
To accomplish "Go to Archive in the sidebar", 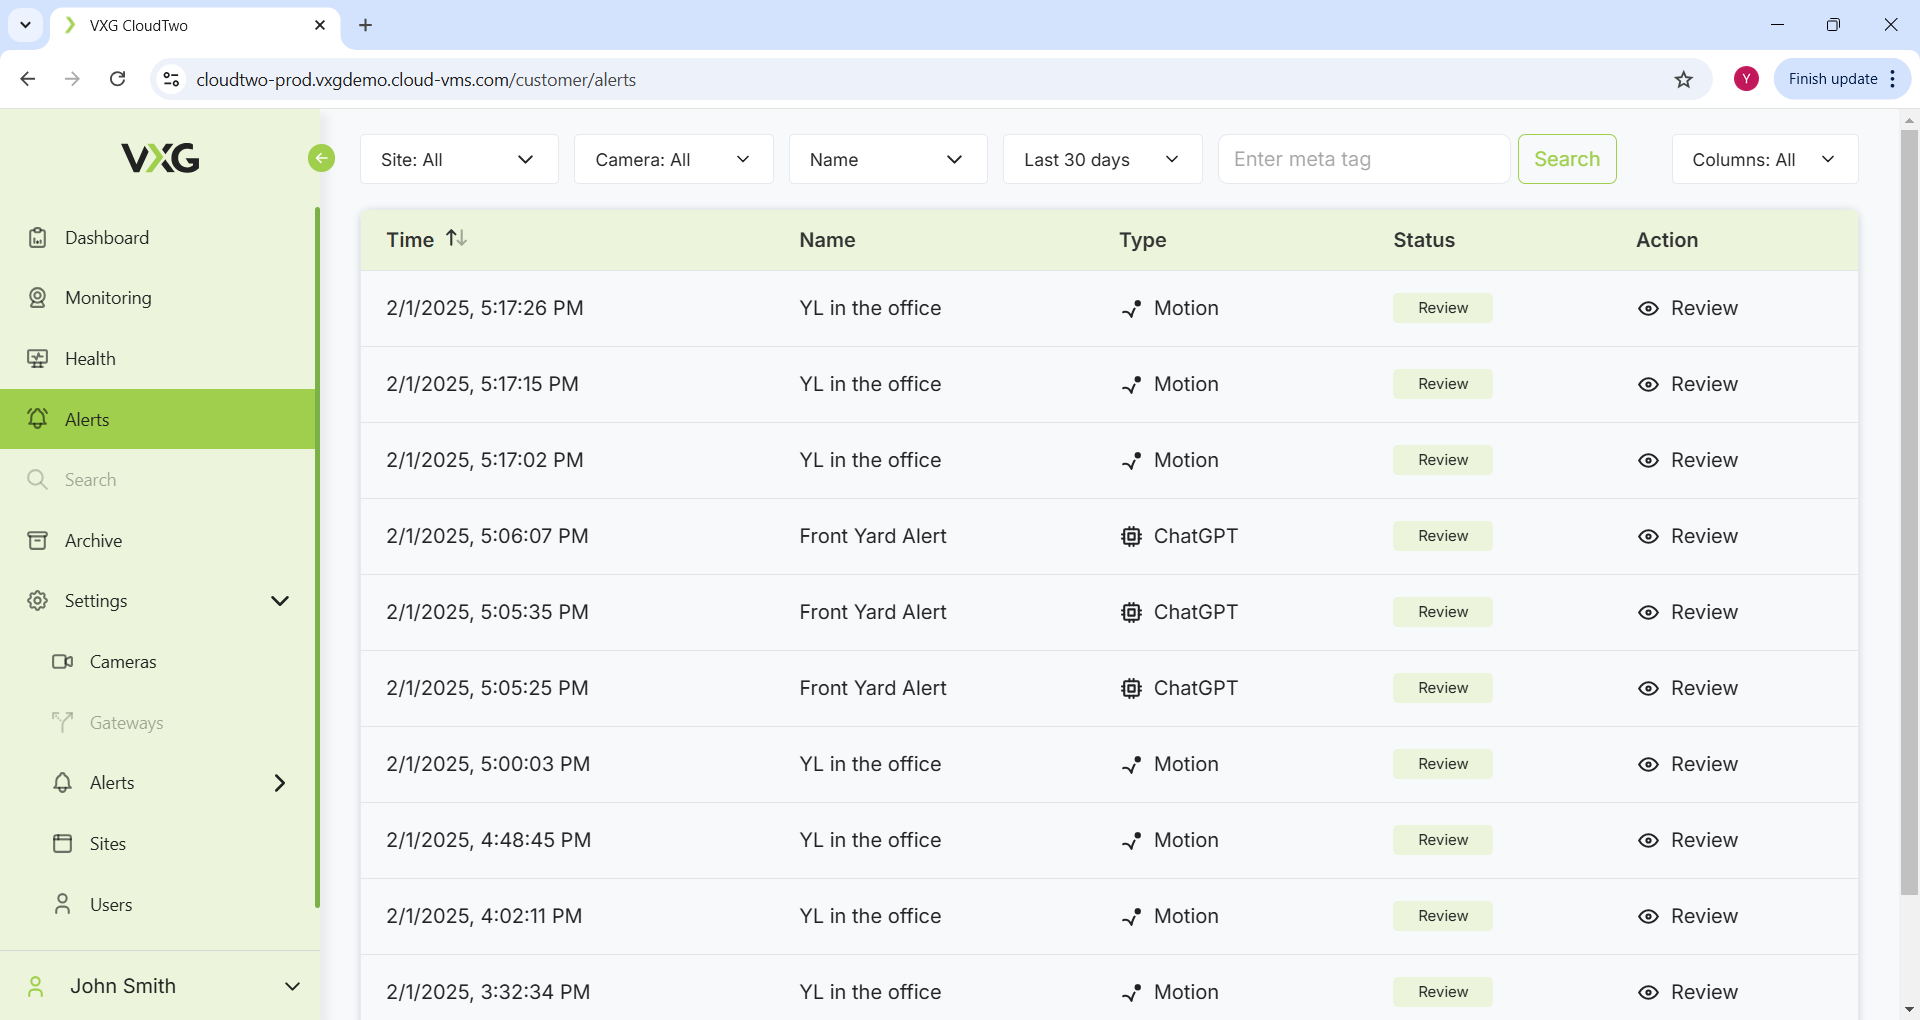I will click(93, 541).
